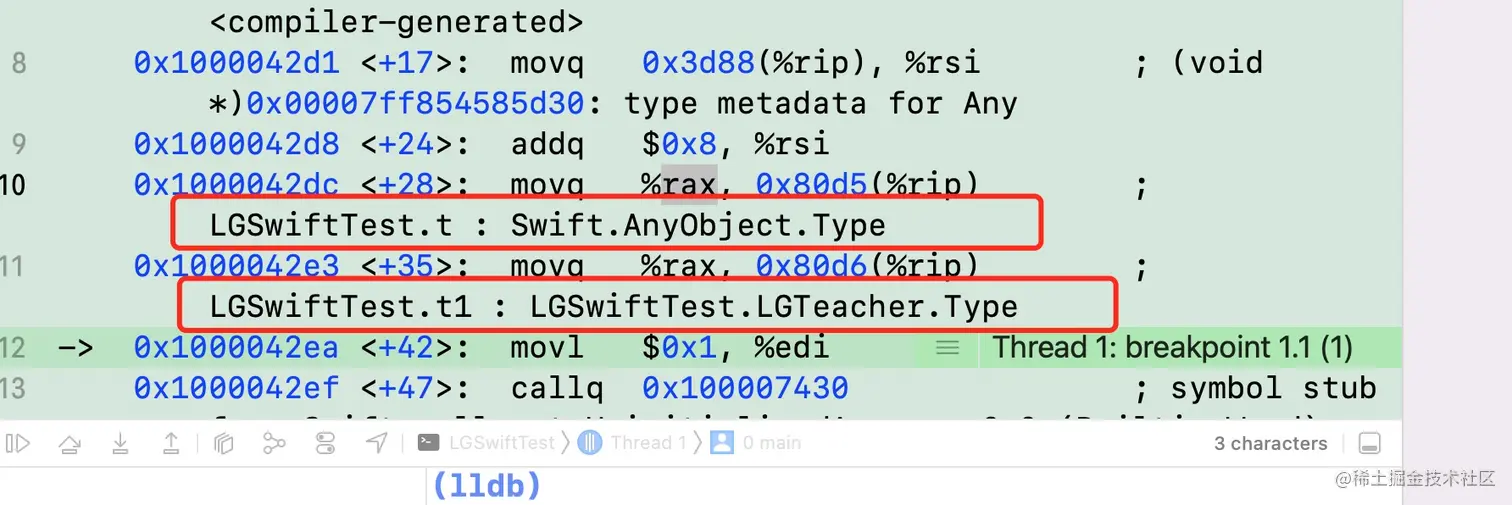Viewport: 1512px width, 505px height.
Task: Click the Thread 1: breakpoint 1.1 label
Action: pyautogui.click(x=1172, y=348)
